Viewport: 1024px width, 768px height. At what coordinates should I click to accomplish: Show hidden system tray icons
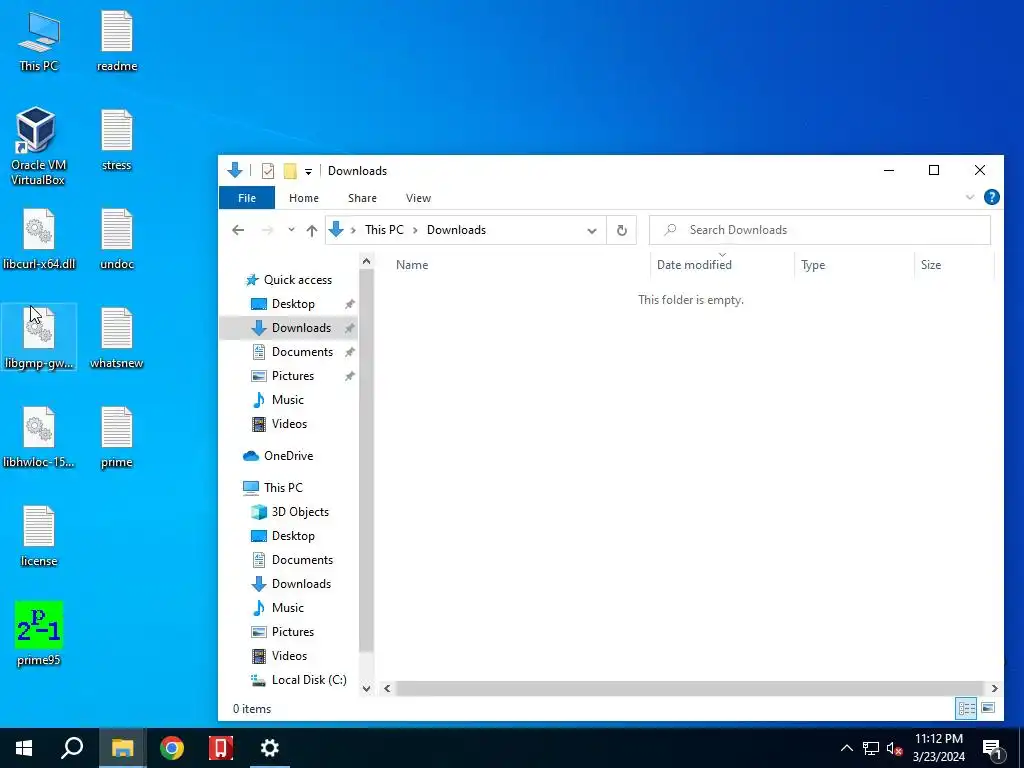click(846, 748)
